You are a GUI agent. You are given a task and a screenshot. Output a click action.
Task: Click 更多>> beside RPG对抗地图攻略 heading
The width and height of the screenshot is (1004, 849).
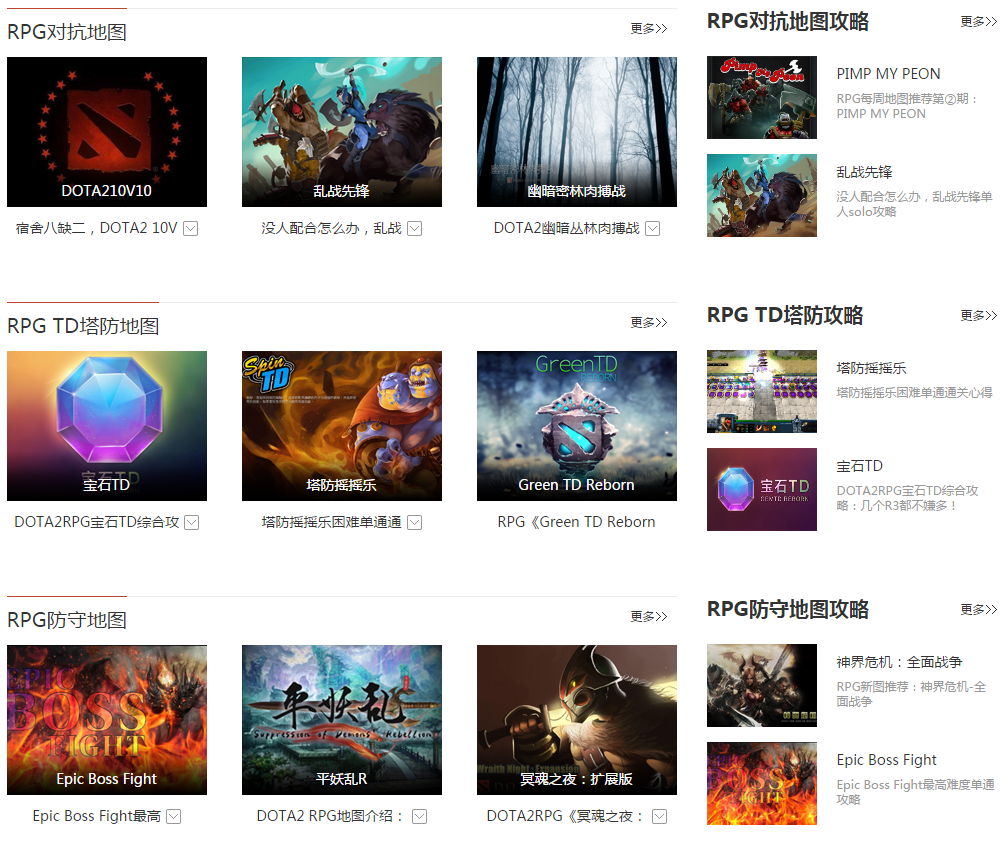tap(978, 22)
